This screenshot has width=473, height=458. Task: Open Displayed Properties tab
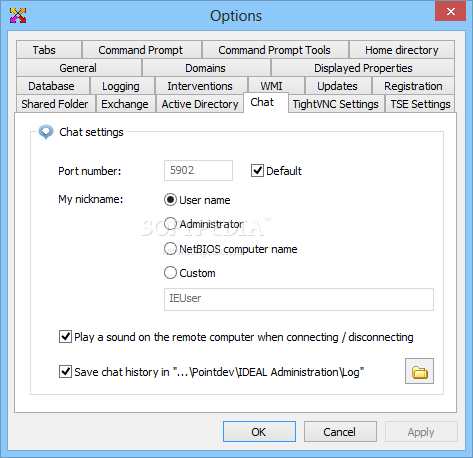363,68
